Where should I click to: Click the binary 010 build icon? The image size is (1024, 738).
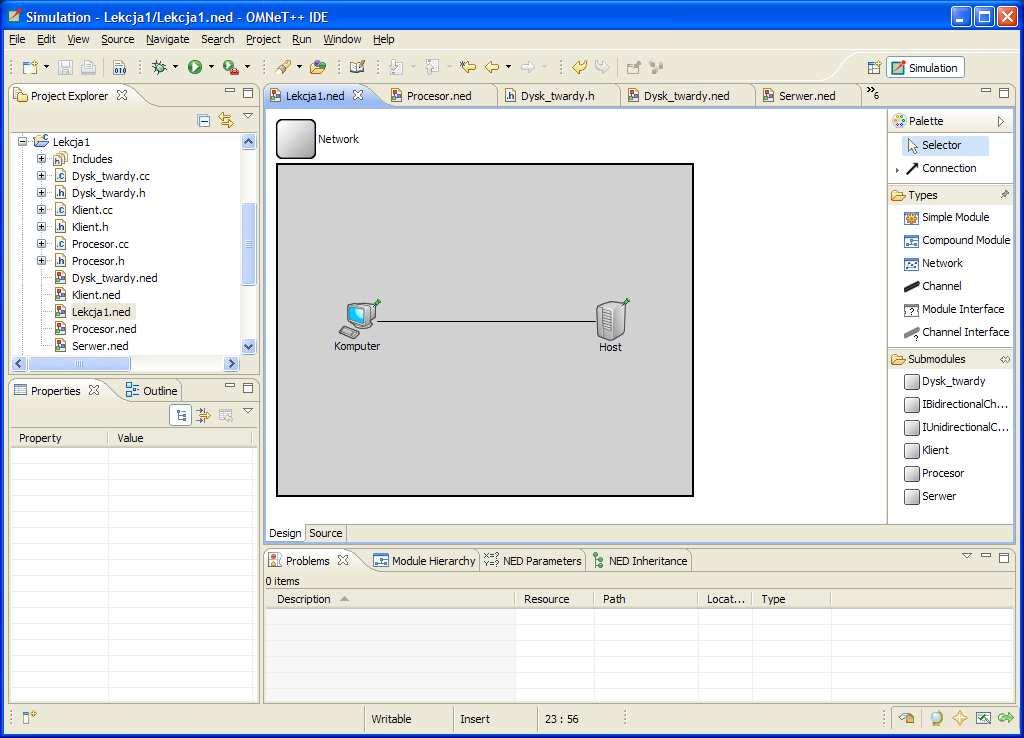point(120,67)
